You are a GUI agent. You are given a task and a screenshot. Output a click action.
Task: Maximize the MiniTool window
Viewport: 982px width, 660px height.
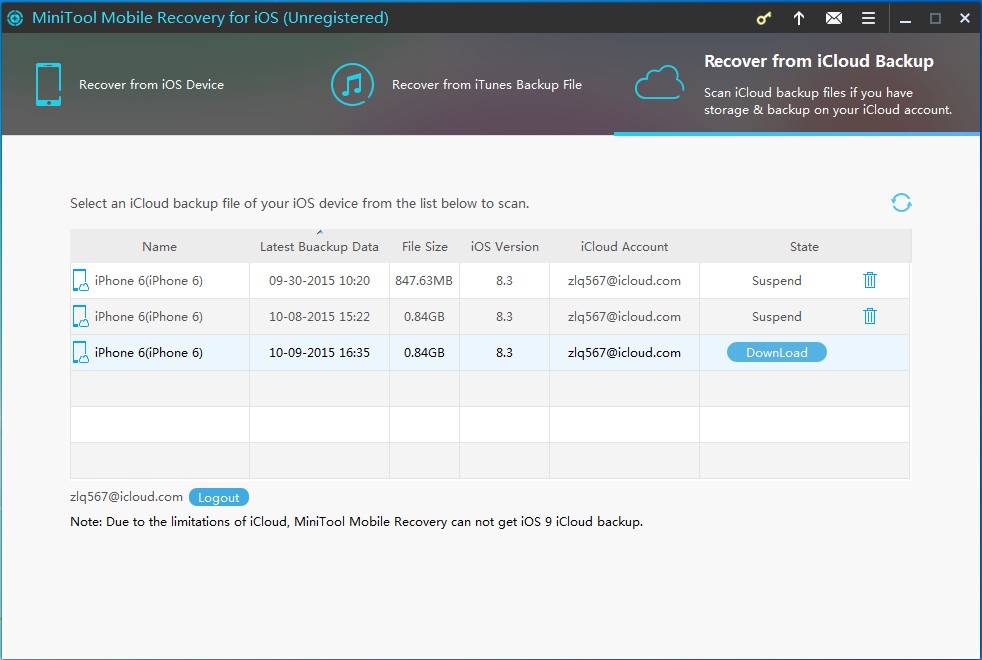point(935,18)
